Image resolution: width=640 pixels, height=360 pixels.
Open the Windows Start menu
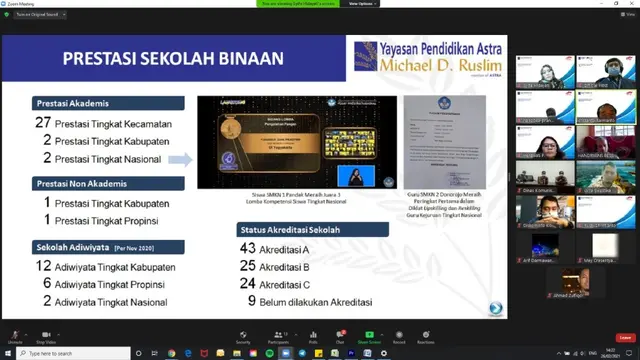8,353
